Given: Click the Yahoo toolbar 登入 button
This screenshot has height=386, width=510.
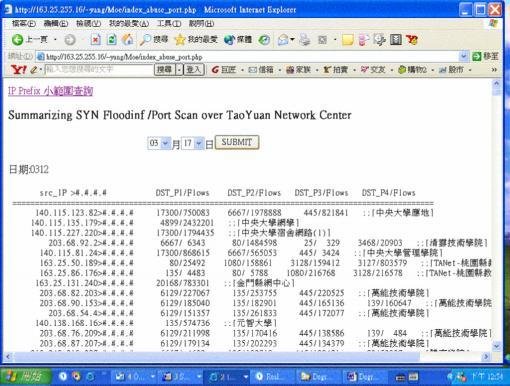Looking at the screenshot, I should (x=194, y=70).
